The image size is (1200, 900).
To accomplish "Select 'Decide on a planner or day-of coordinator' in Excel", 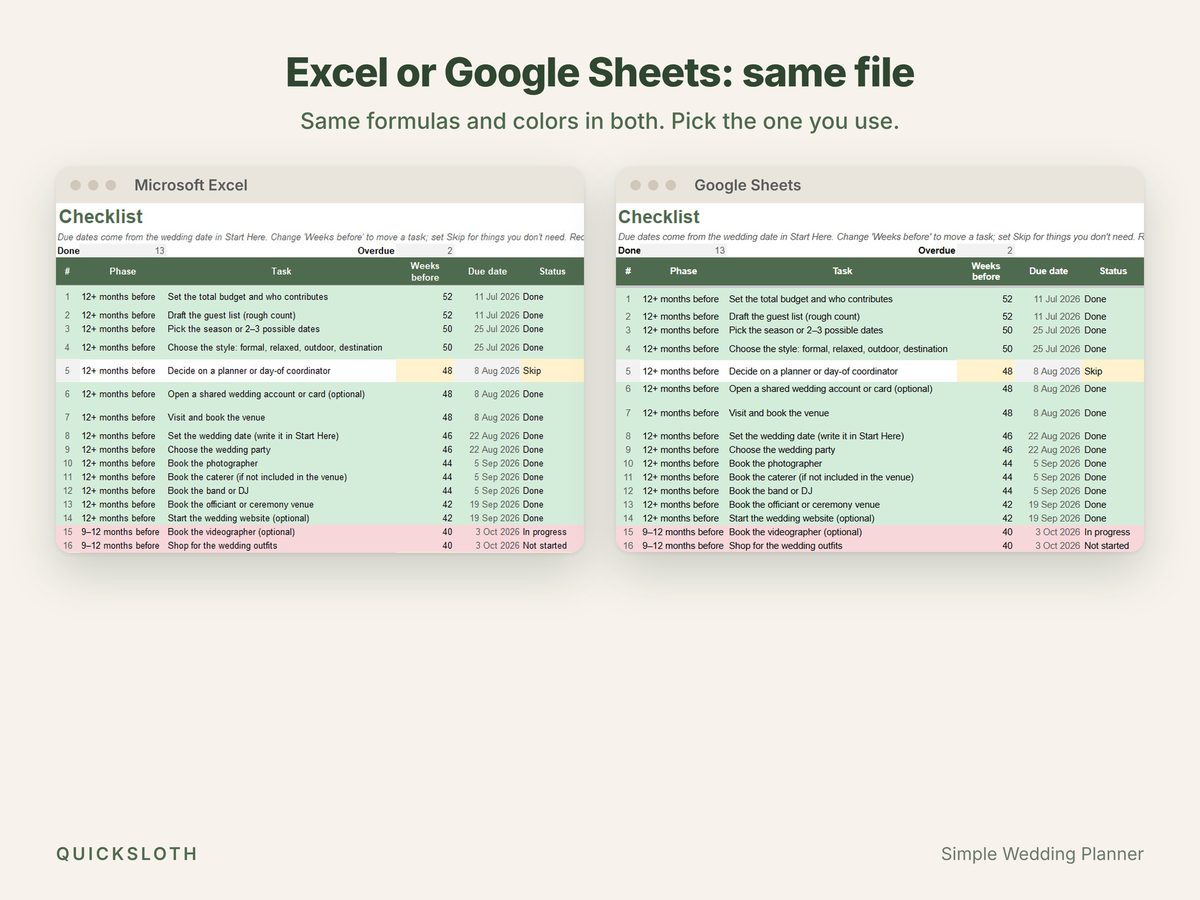I will (x=248, y=371).
